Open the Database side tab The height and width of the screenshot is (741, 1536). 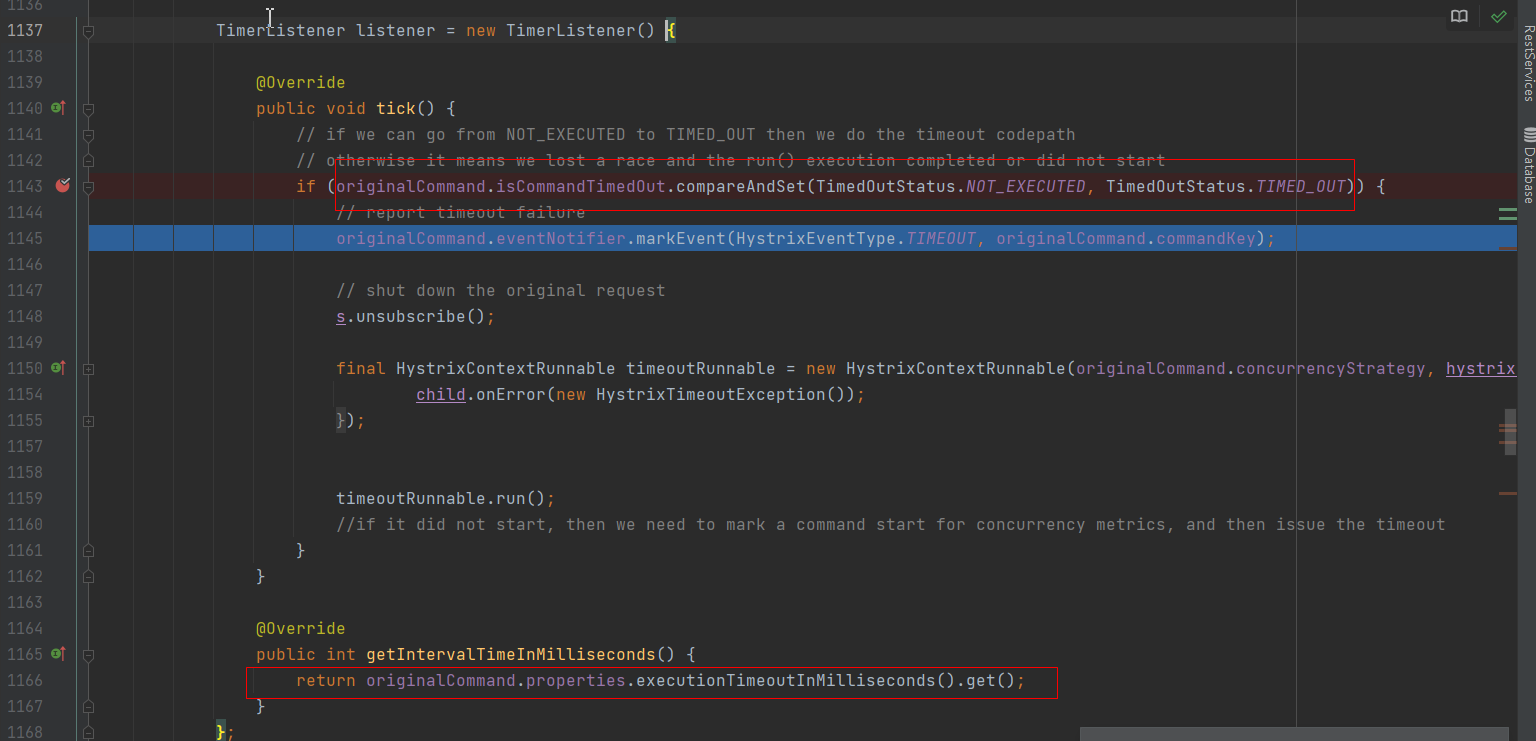pos(1528,166)
